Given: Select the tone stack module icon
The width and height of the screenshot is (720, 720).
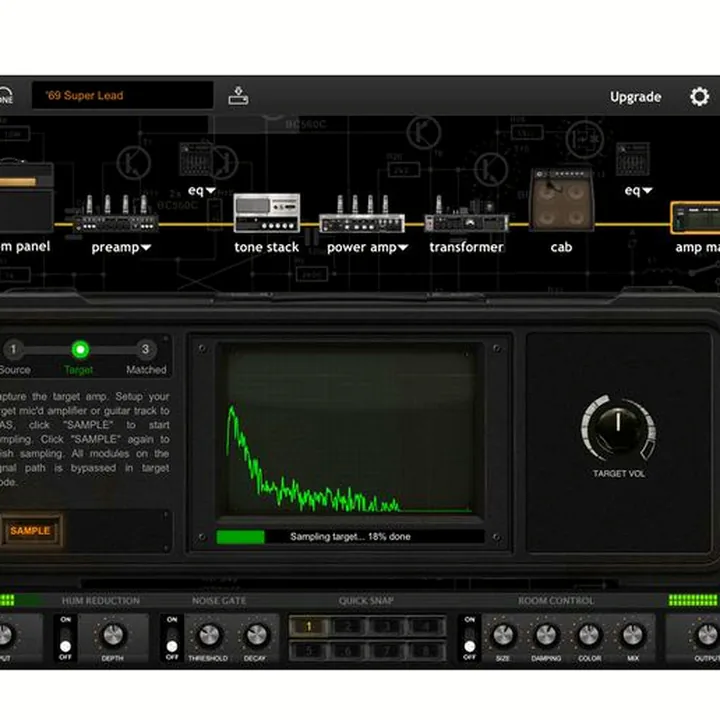Looking at the screenshot, I should (267, 213).
